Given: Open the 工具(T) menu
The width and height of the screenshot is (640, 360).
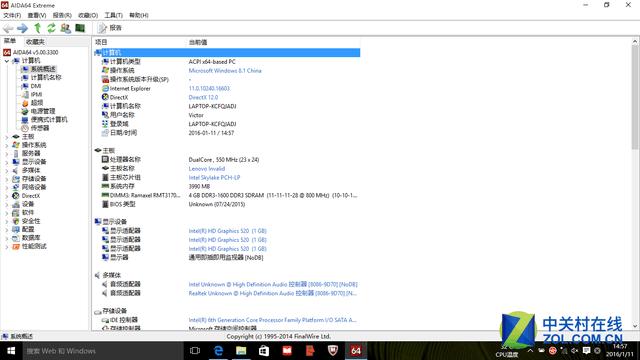Looking at the screenshot, I should pyautogui.click(x=113, y=15).
